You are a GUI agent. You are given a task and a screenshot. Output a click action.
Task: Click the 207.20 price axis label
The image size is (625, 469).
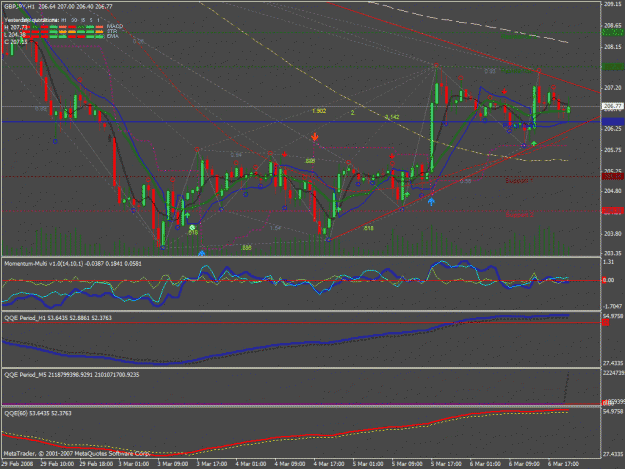pos(613,88)
